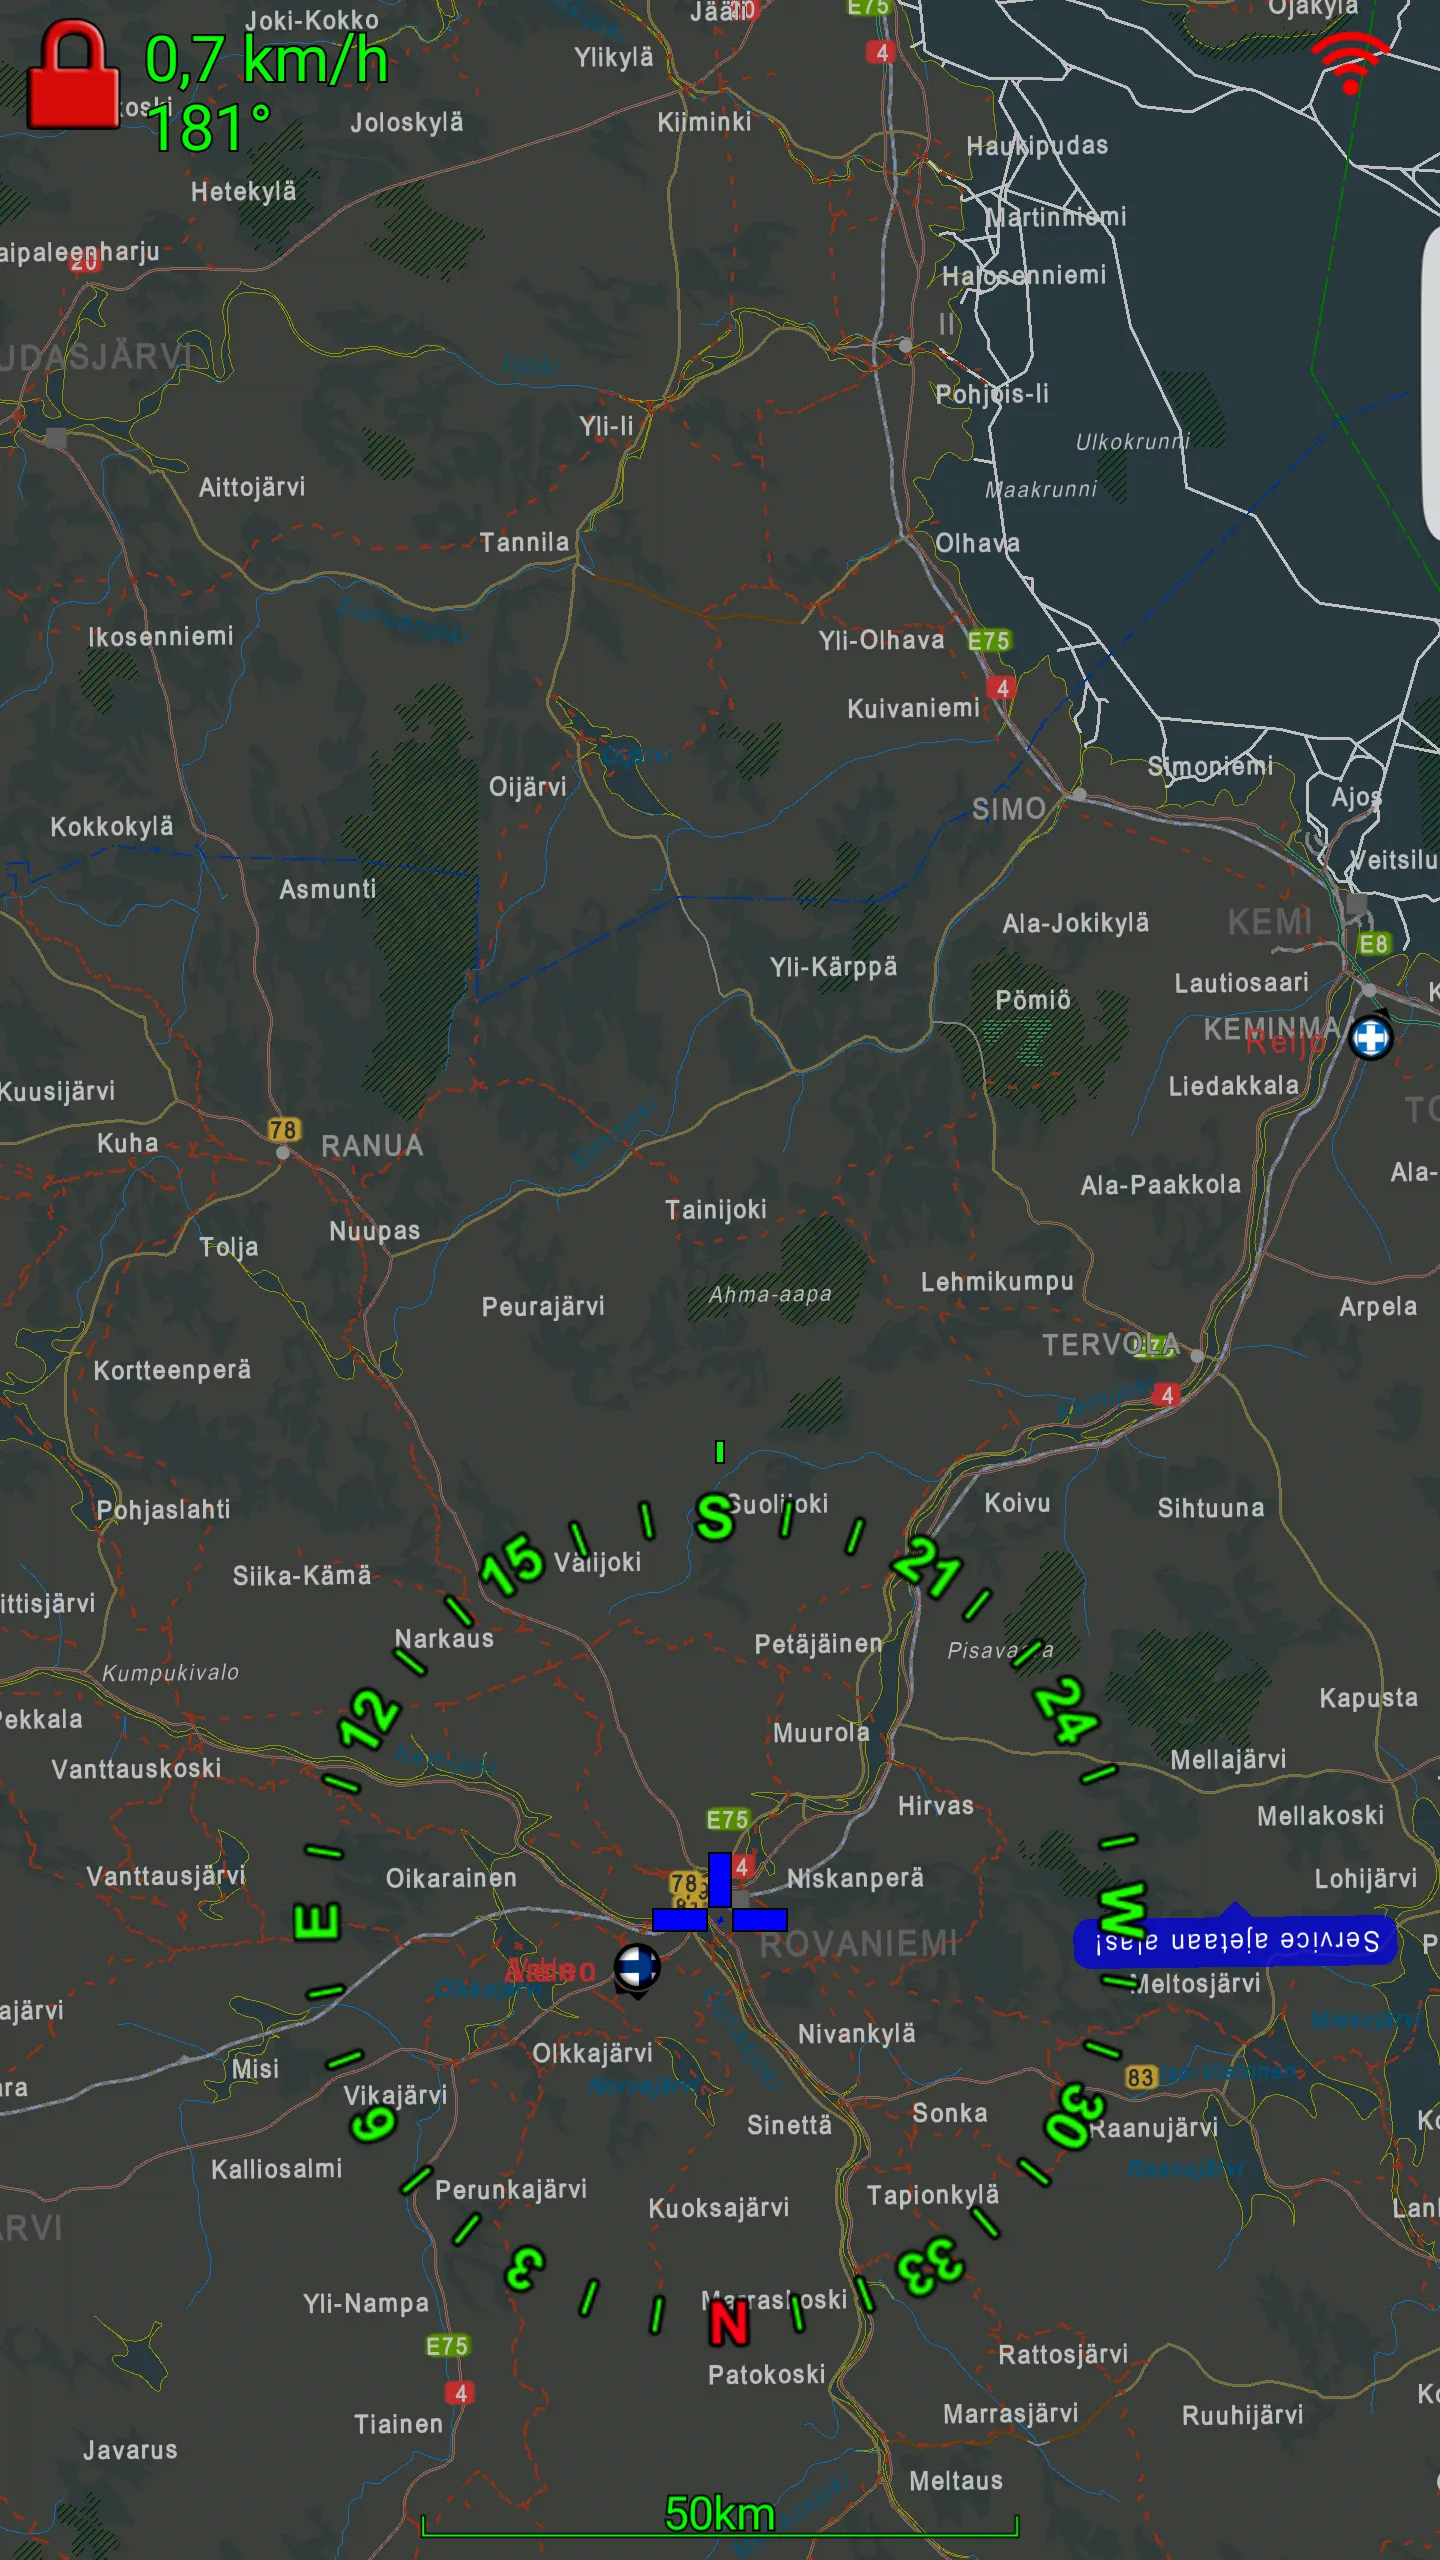Image resolution: width=1440 pixels, height=2560 pixels.
Task: Tap the KEMI city label
Action: 1269,921
